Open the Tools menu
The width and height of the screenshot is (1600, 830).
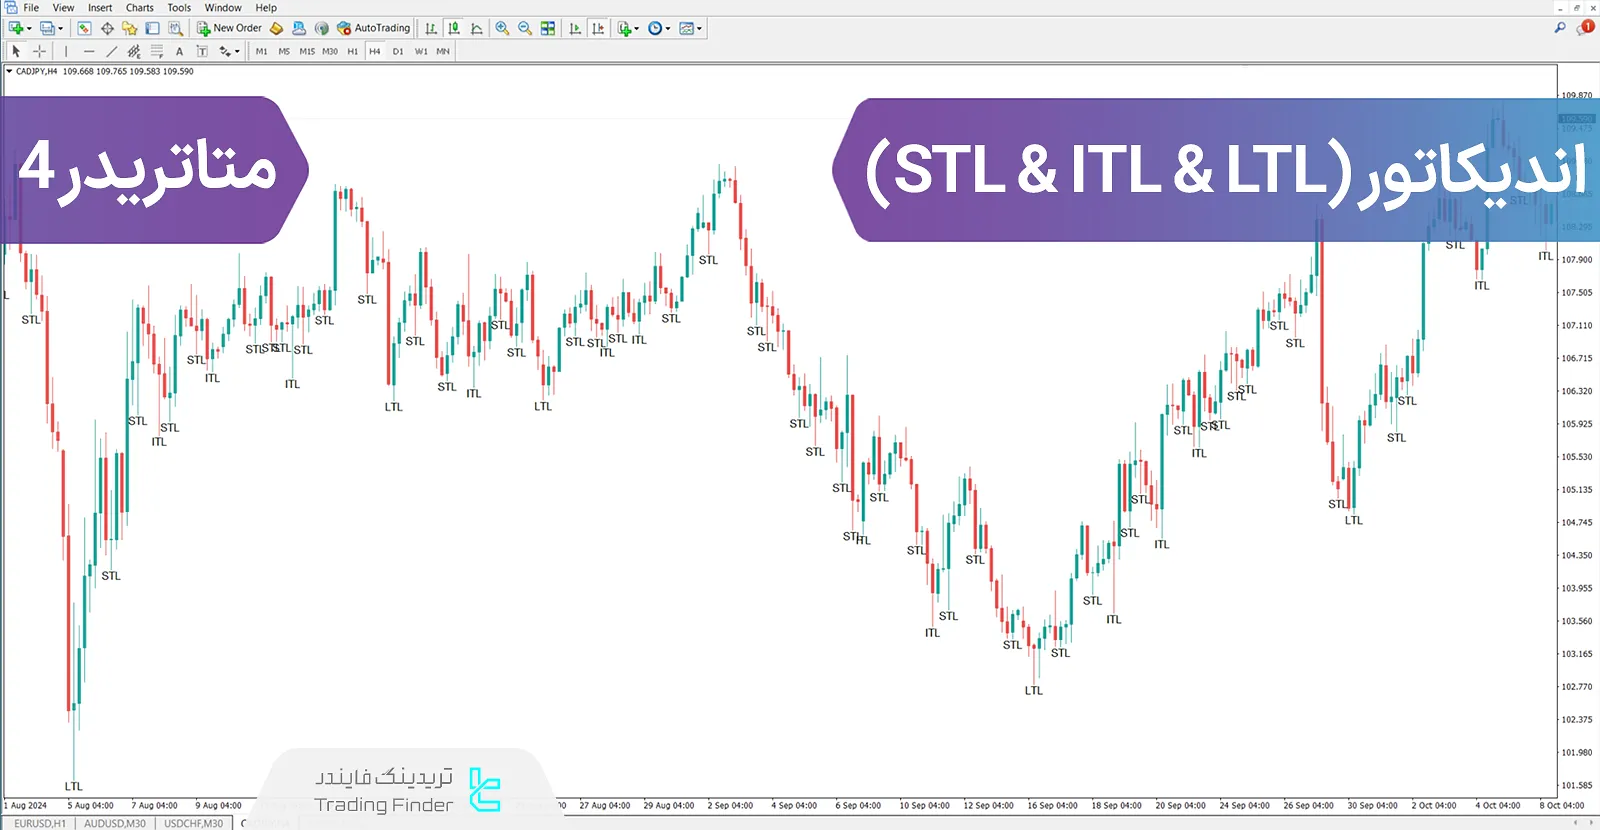[x=179, y=7]
